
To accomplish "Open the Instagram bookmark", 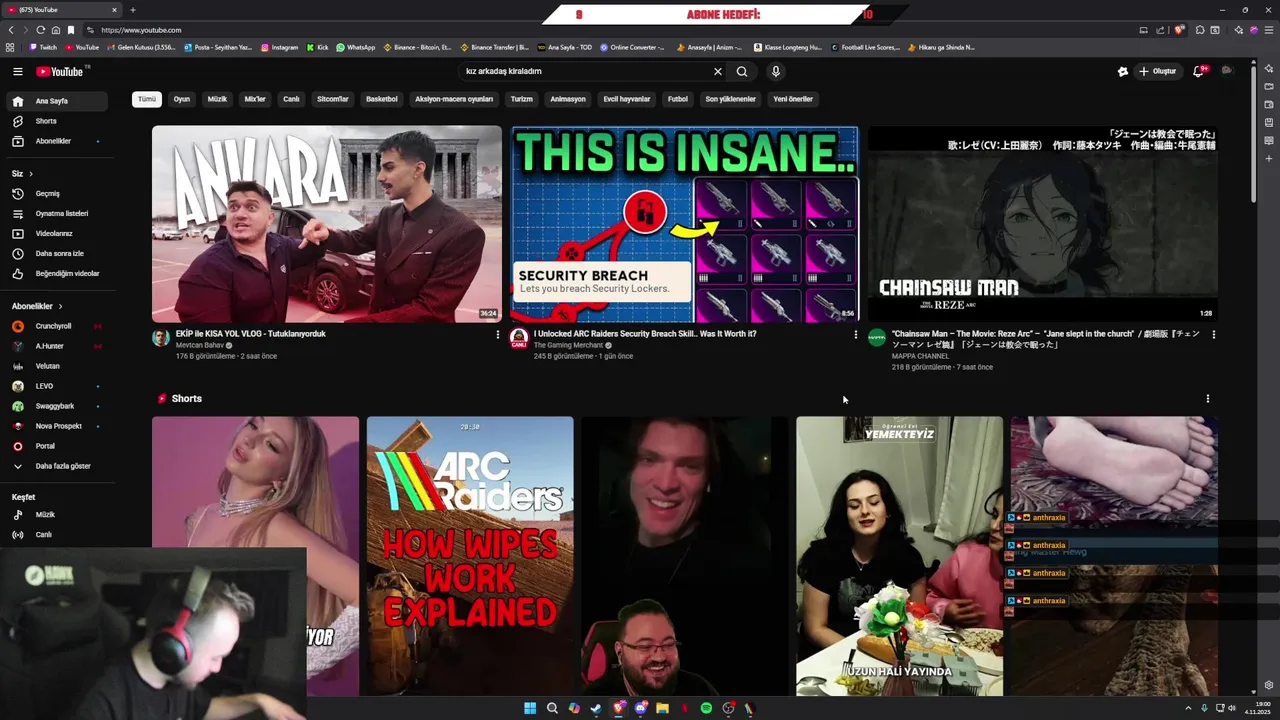I will [280, 47].
